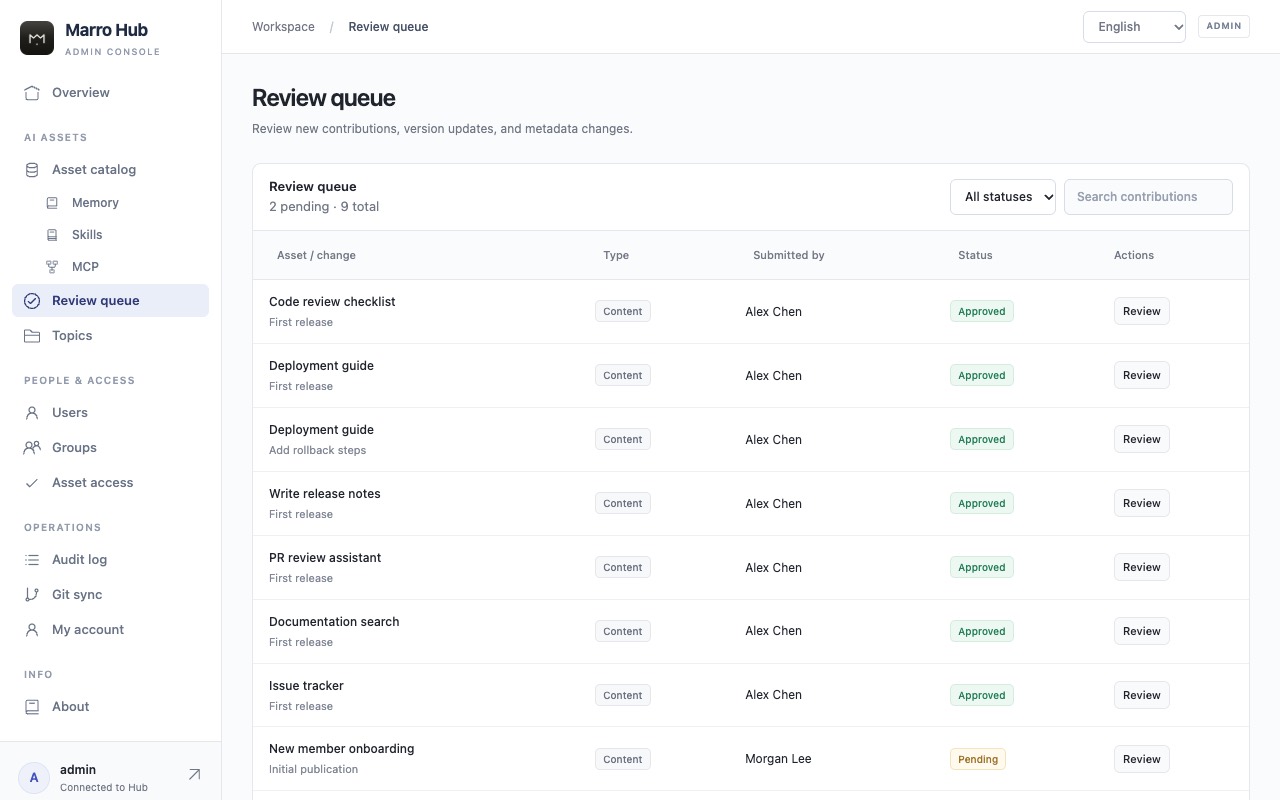Click the Type column header
This screenshot has width=1280, height=800.
(x=616, y=255)
